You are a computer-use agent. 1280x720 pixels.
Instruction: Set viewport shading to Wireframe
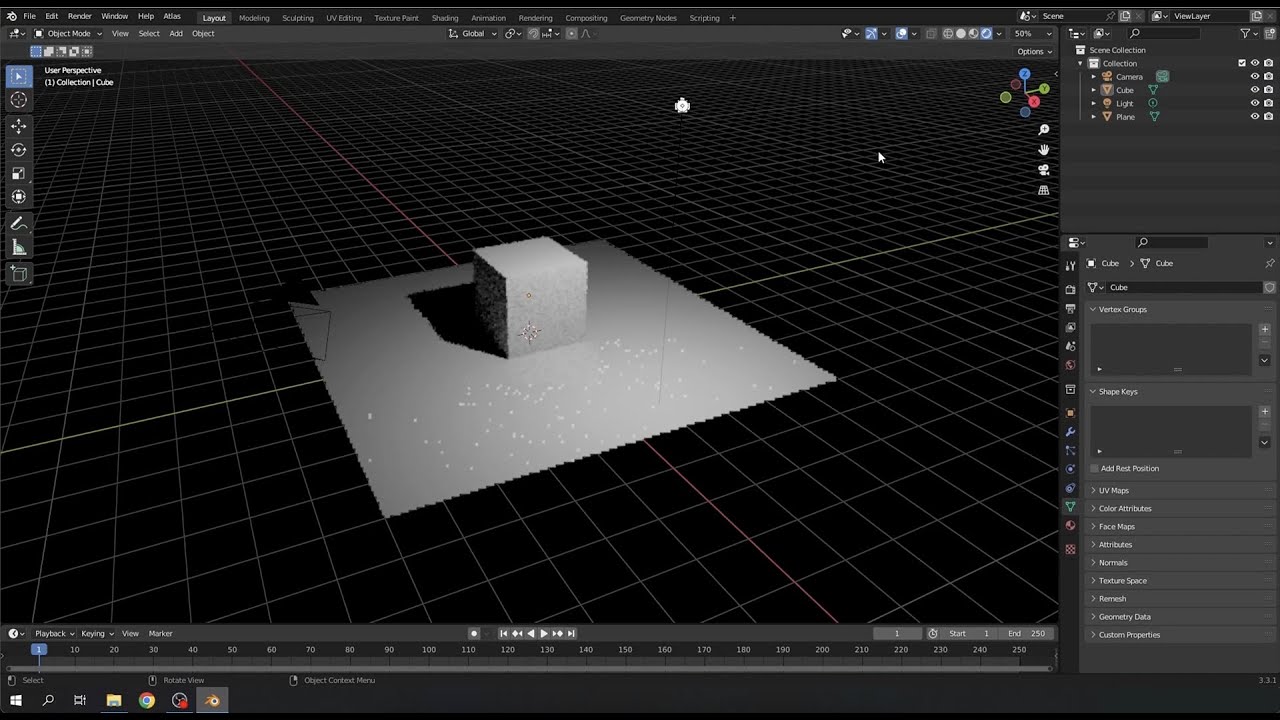coord(948,33)
